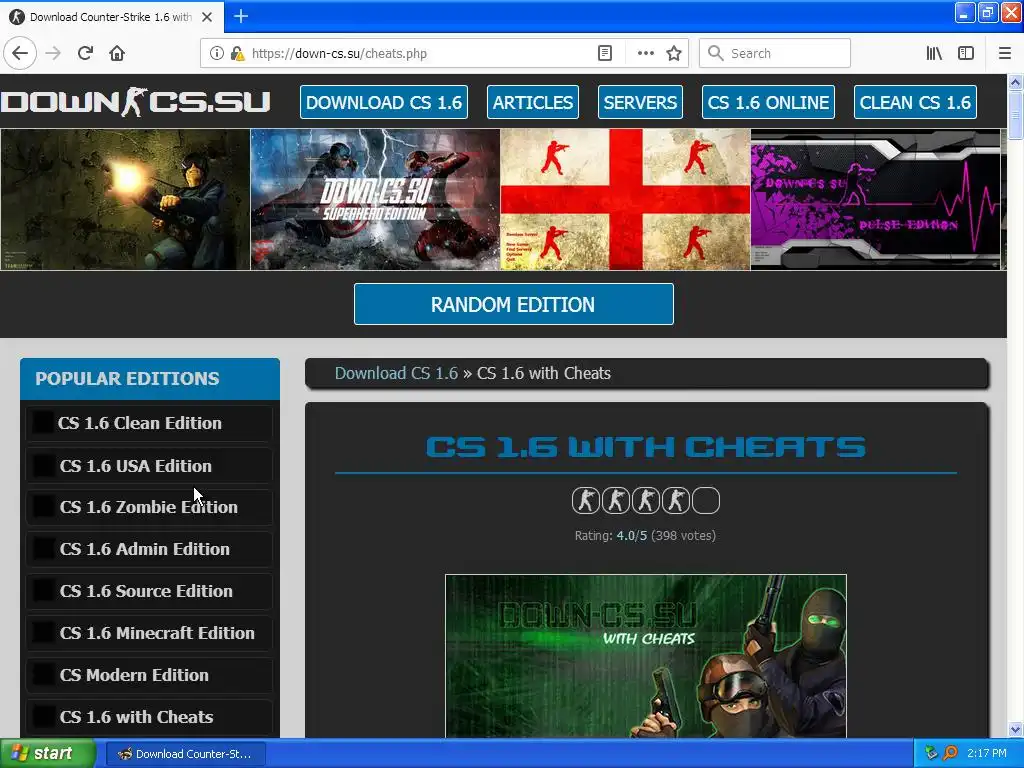Open page actions three-dots menu
This screenshot has width=1024, height=768.
pyautogui.click(x=645, y=53)
